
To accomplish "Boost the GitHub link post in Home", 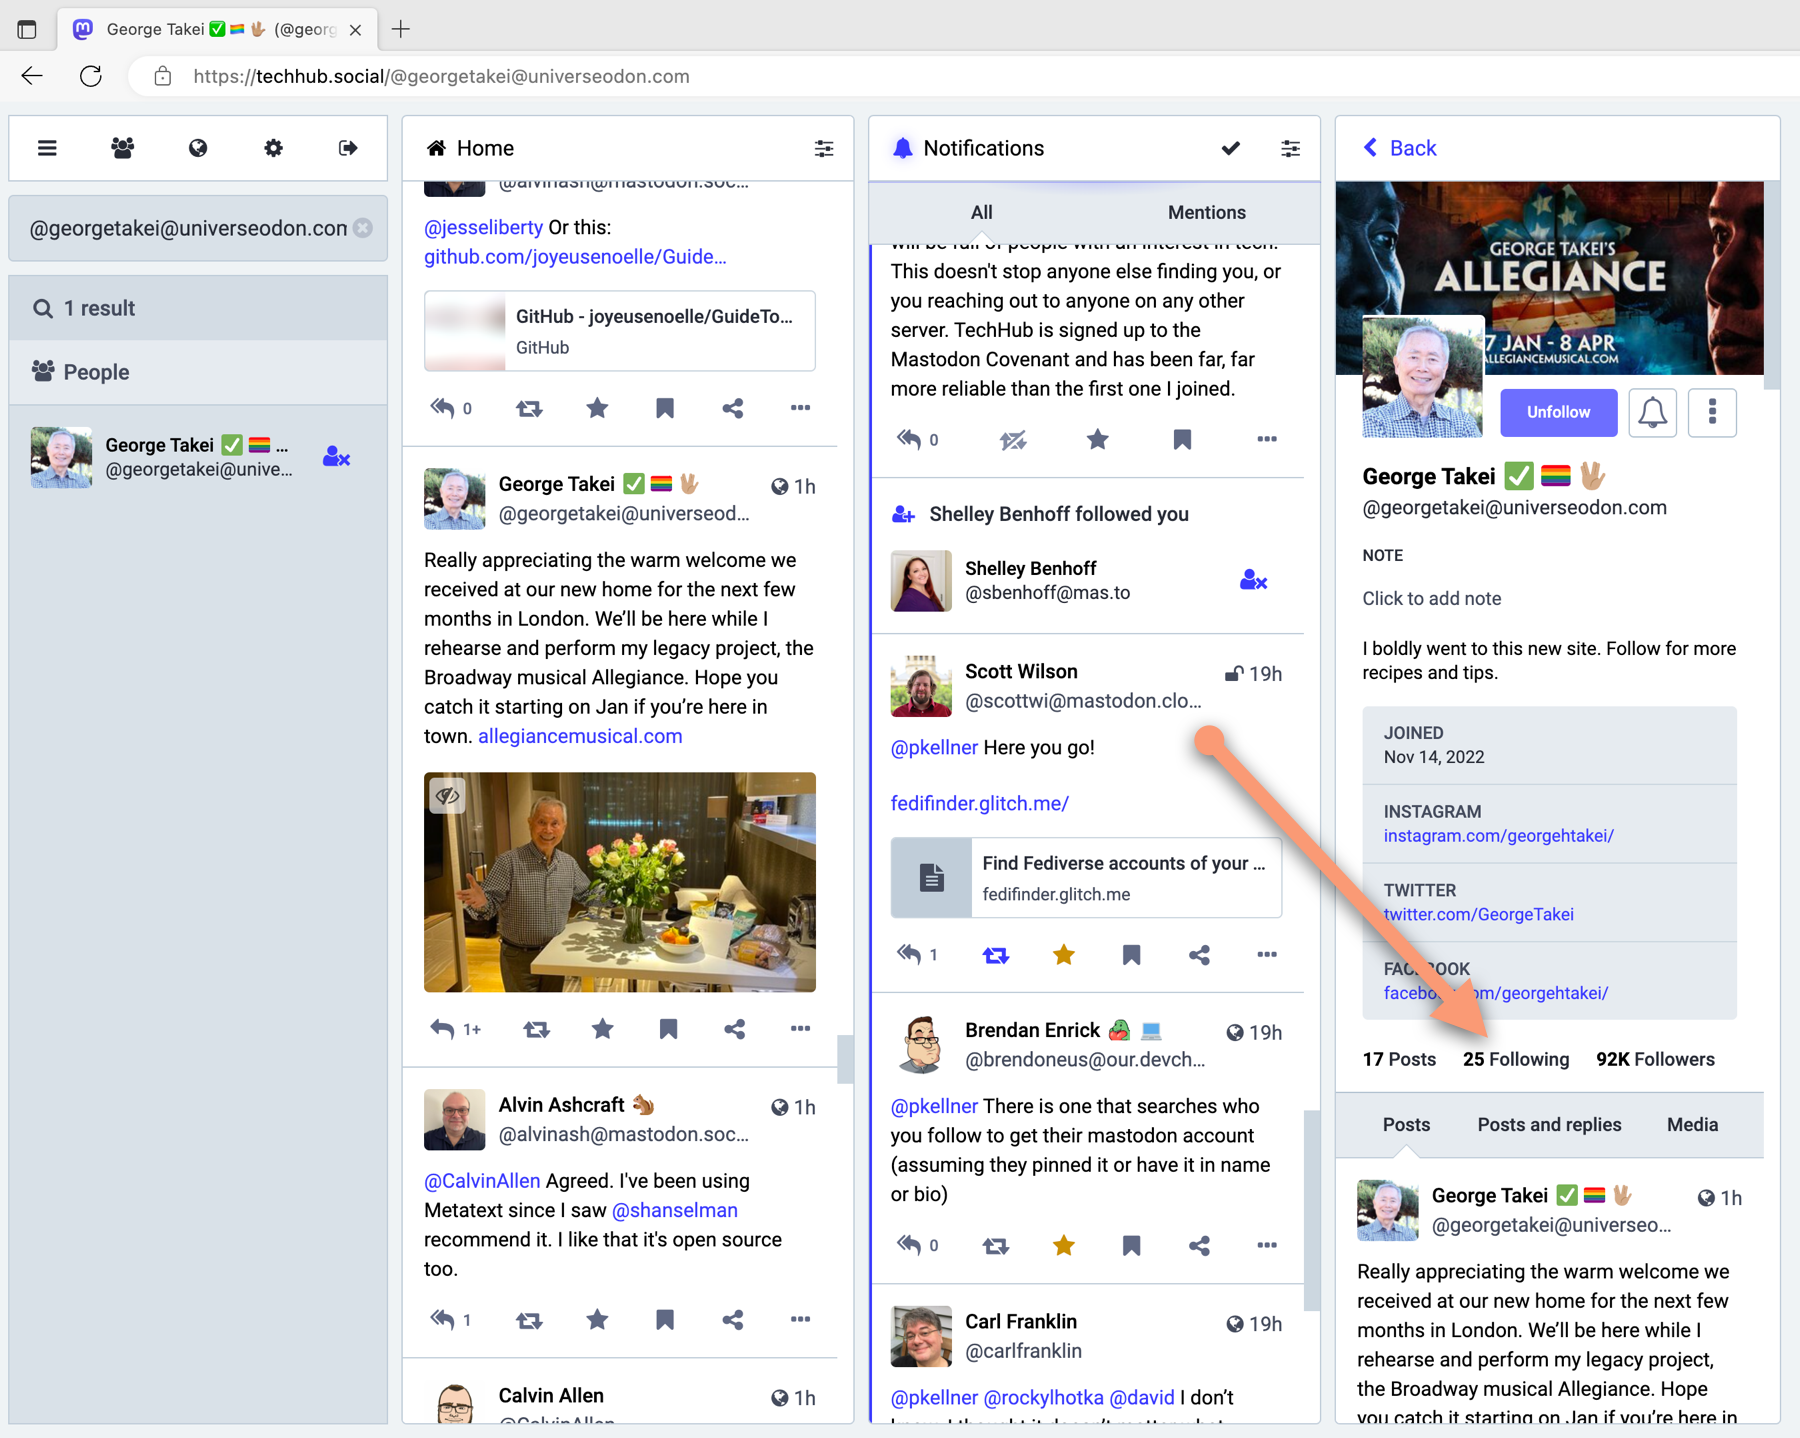I will (x=529, y=408).
